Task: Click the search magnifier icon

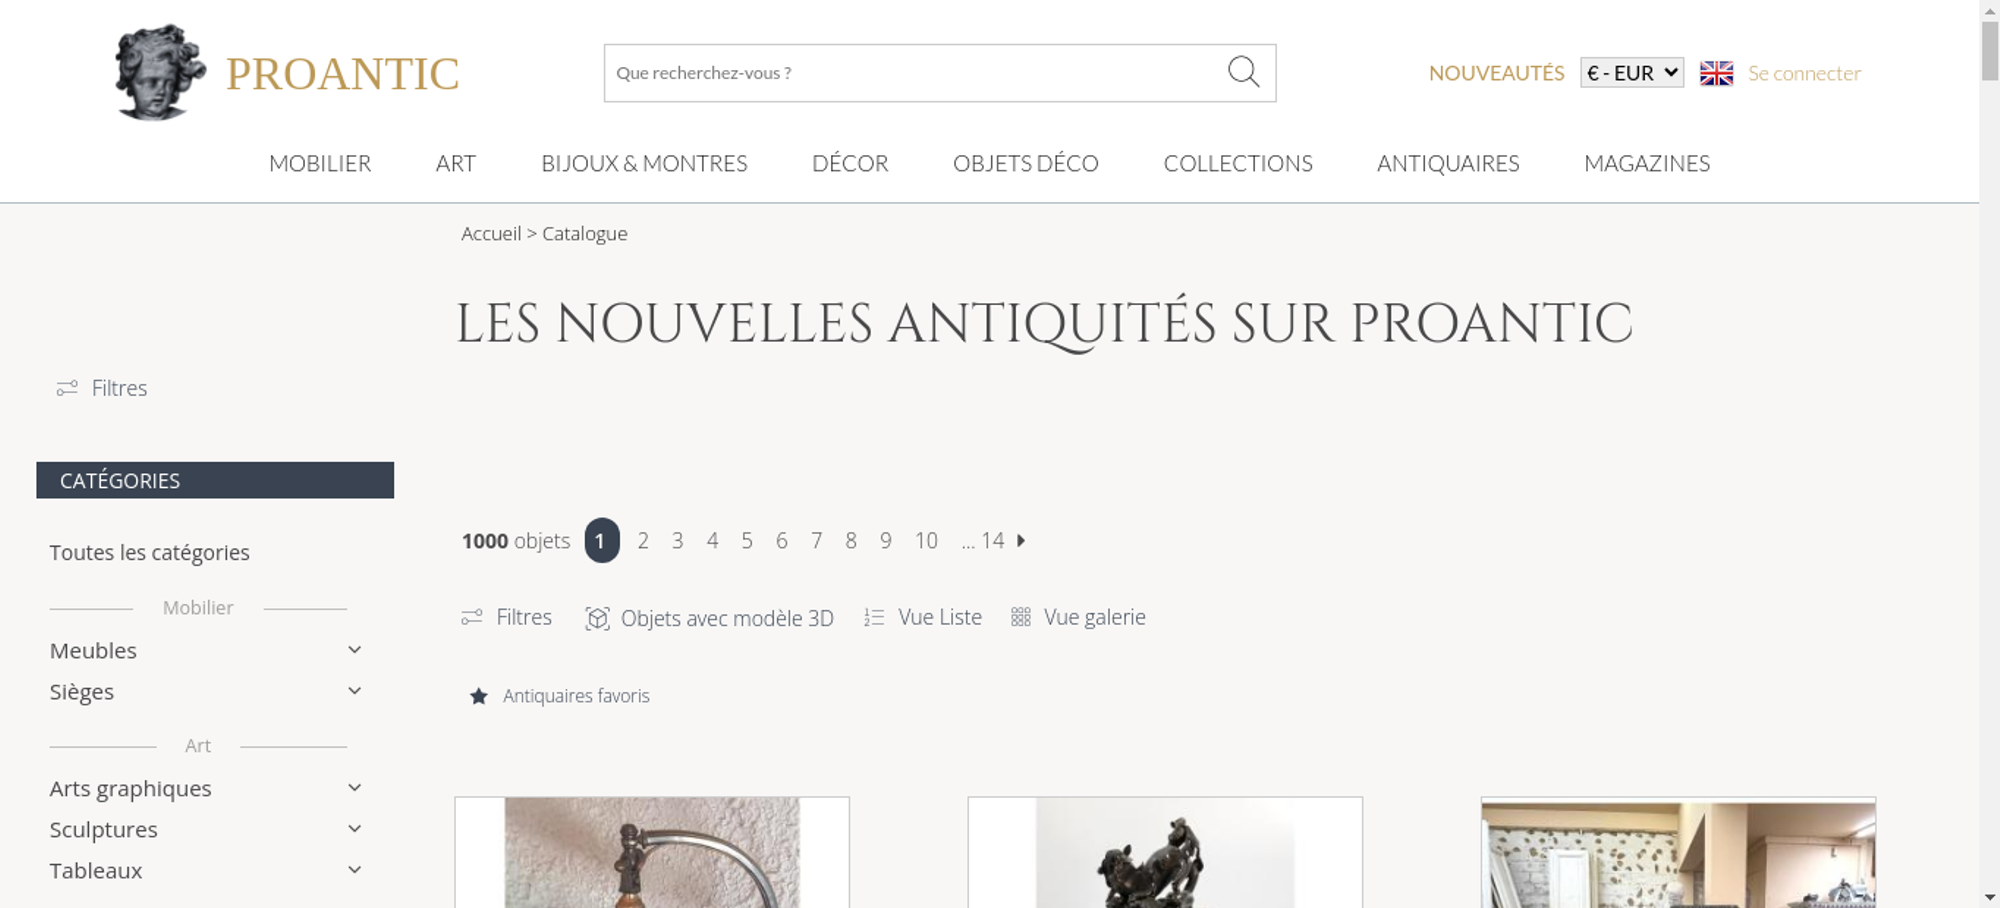Action: pos(1243,72)
